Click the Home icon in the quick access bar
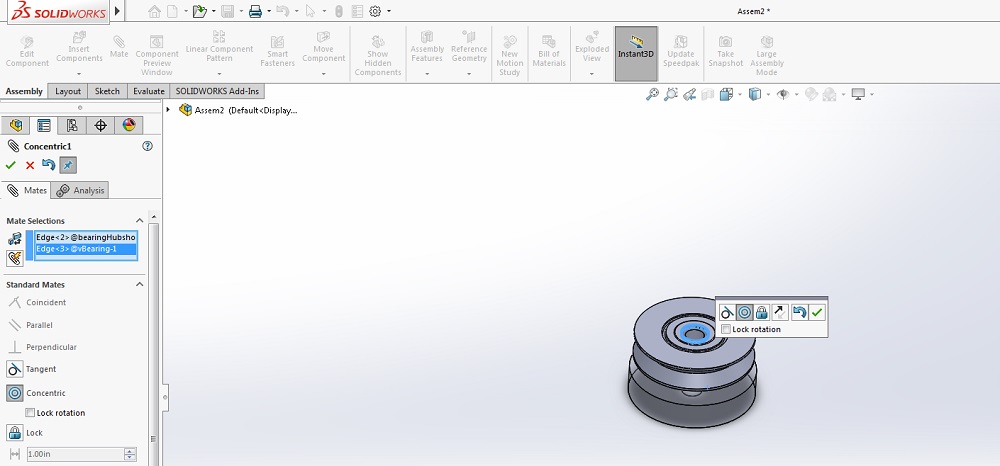The image size is (1000, 466). click(x=154, y=11)
